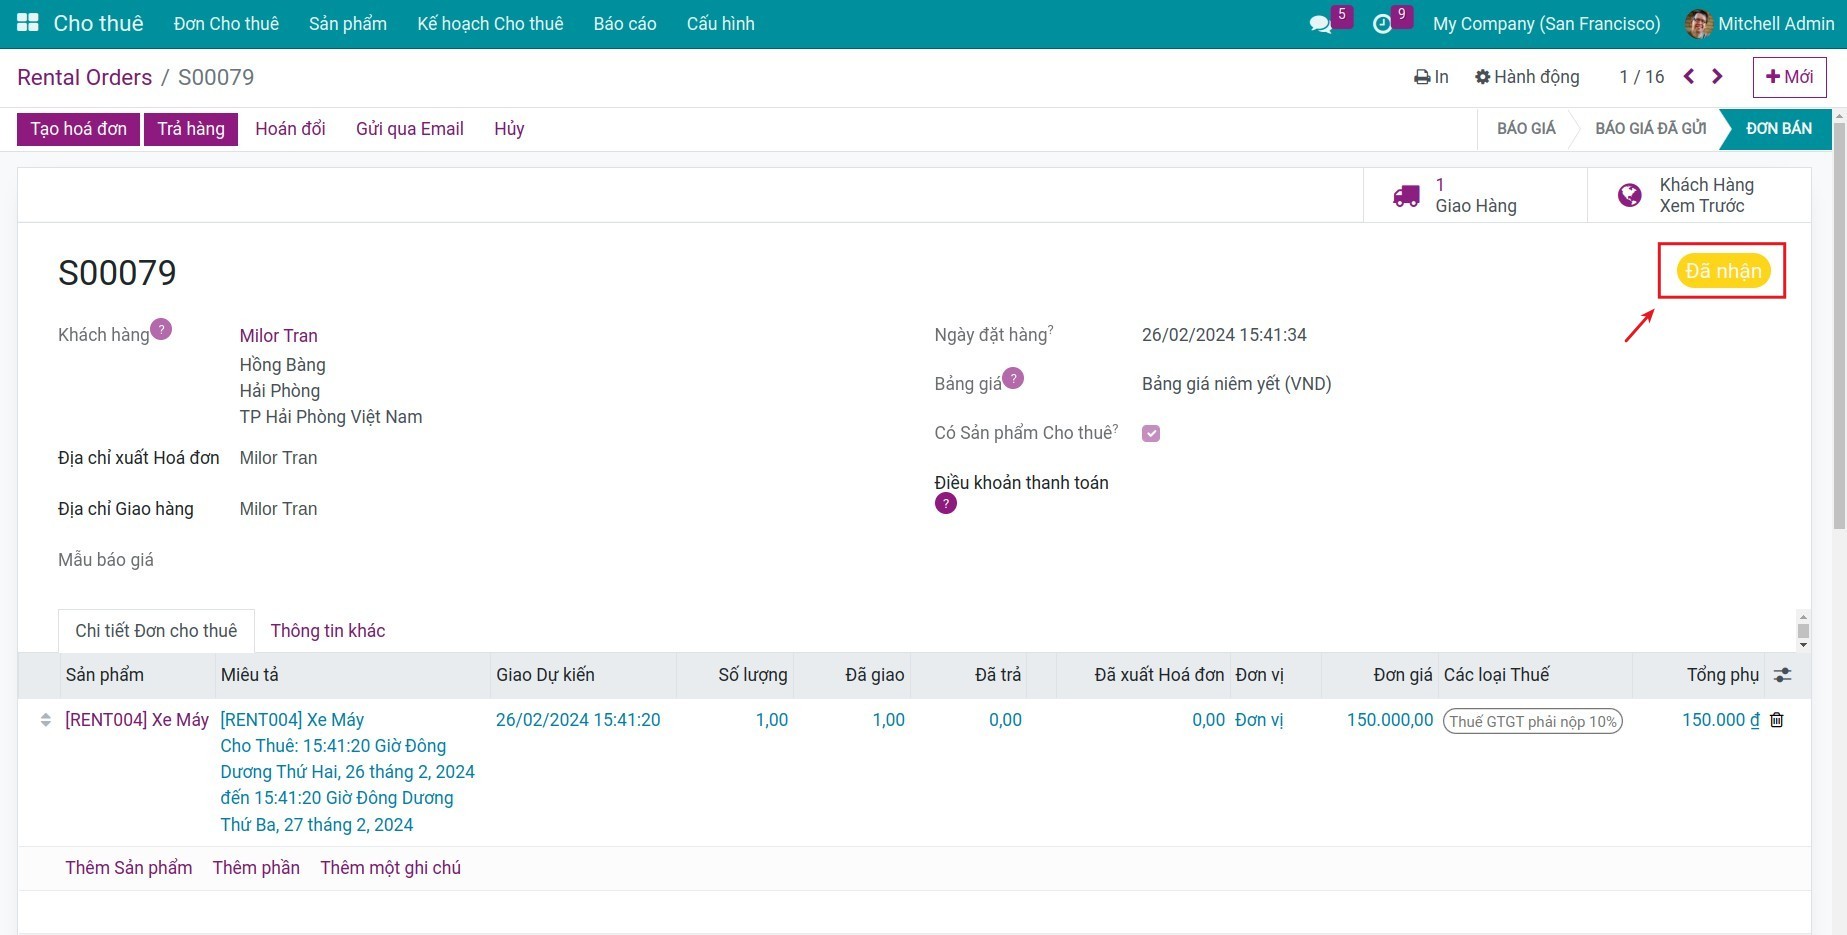Open the In print dropdown
The width and height of the screenshot is (1847, 935).
click(1431, 77)
